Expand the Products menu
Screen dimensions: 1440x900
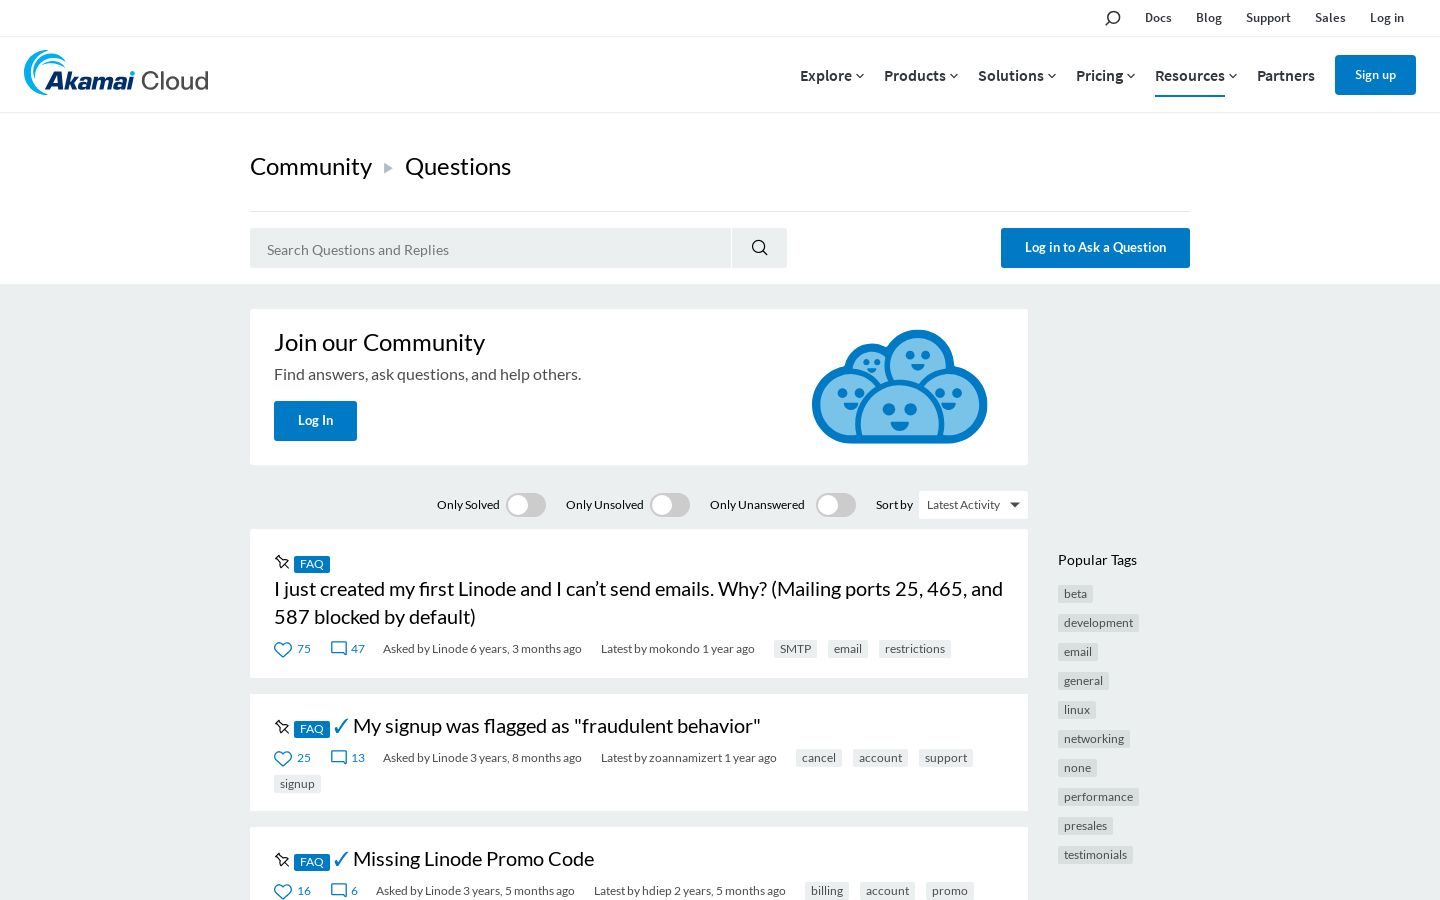pyautogui.click(x=921, y=76)
